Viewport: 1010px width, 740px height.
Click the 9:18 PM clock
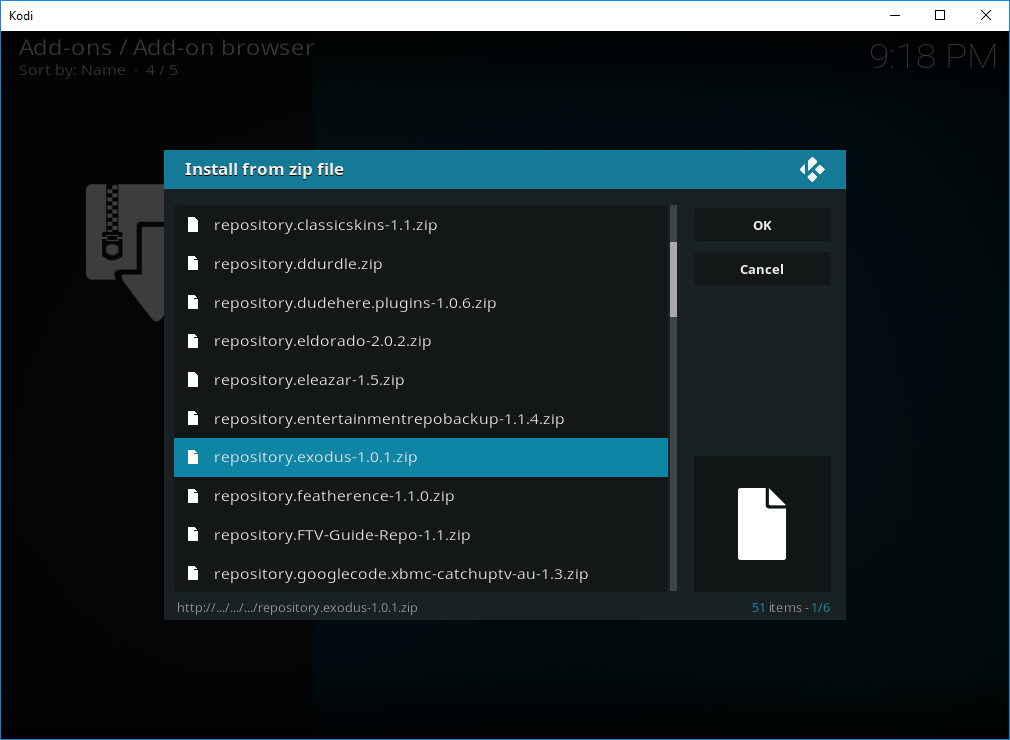933,57
